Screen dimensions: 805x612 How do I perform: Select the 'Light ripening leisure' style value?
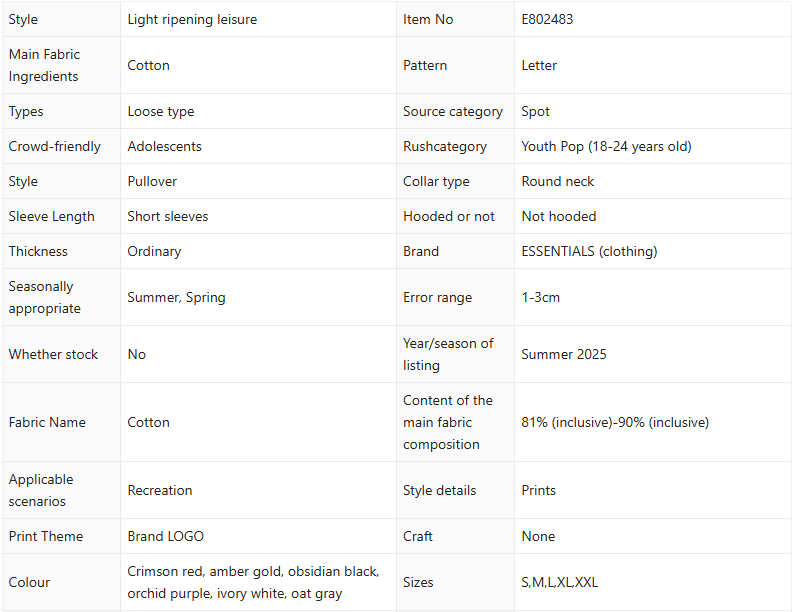192,19
